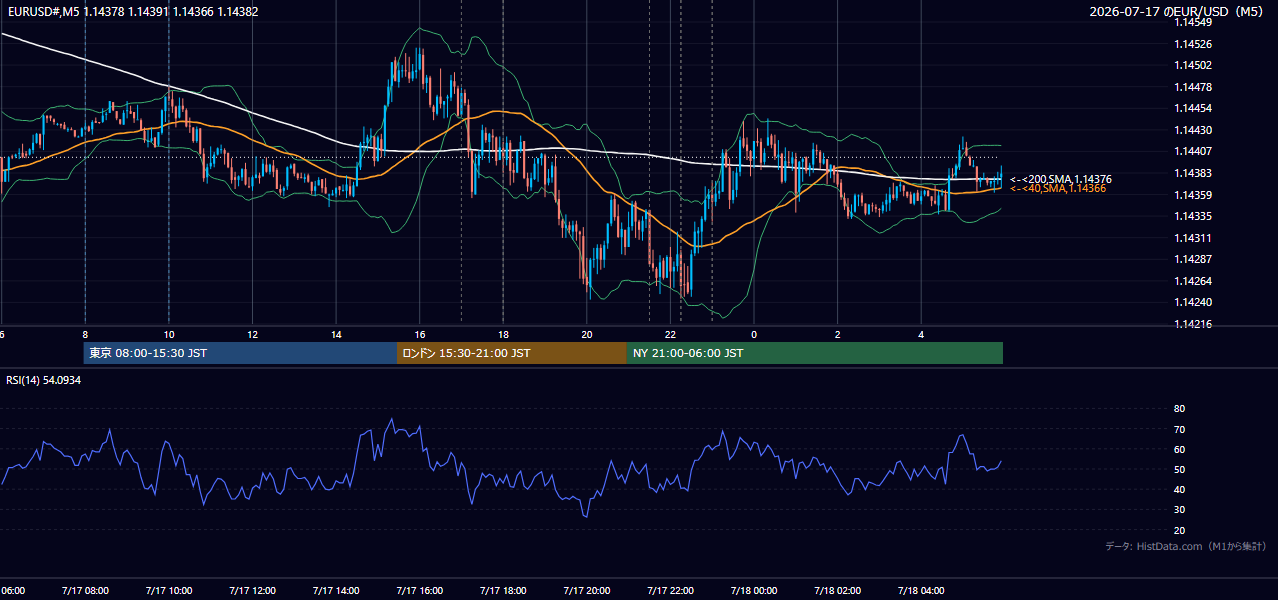The height and width of the screenshot is (600, 1278).
Task: Click price level 1.14287 on price axis
Action: point(1193,259)
